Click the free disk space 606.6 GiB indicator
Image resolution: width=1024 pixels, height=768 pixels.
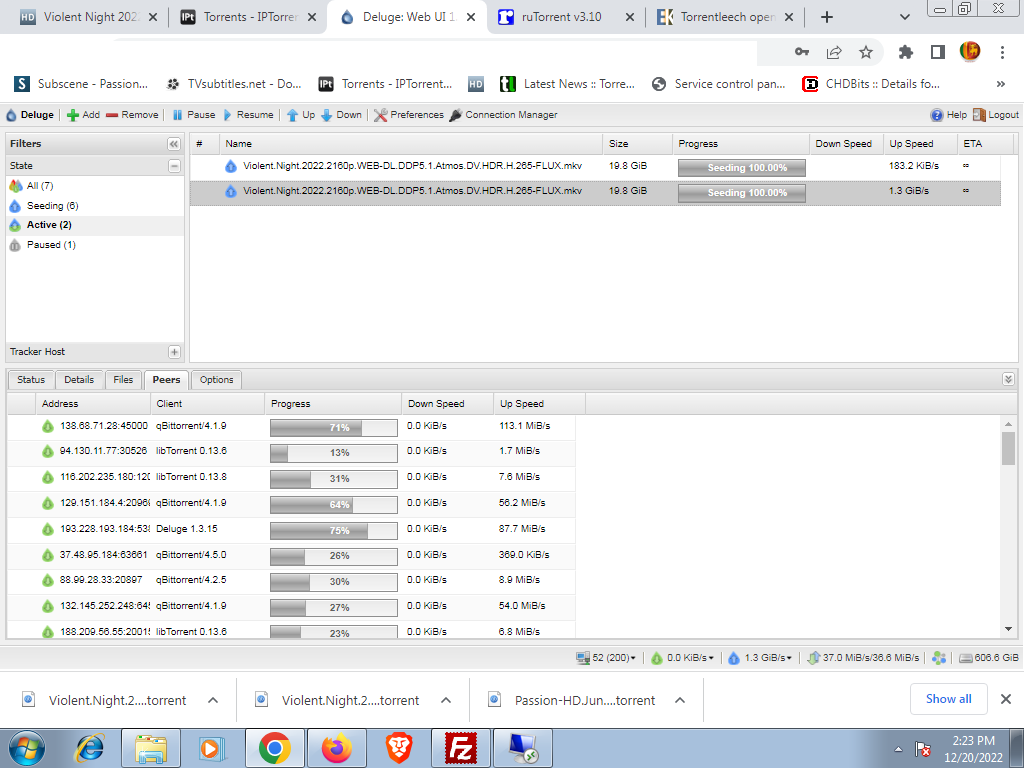(x=989, y=658)
